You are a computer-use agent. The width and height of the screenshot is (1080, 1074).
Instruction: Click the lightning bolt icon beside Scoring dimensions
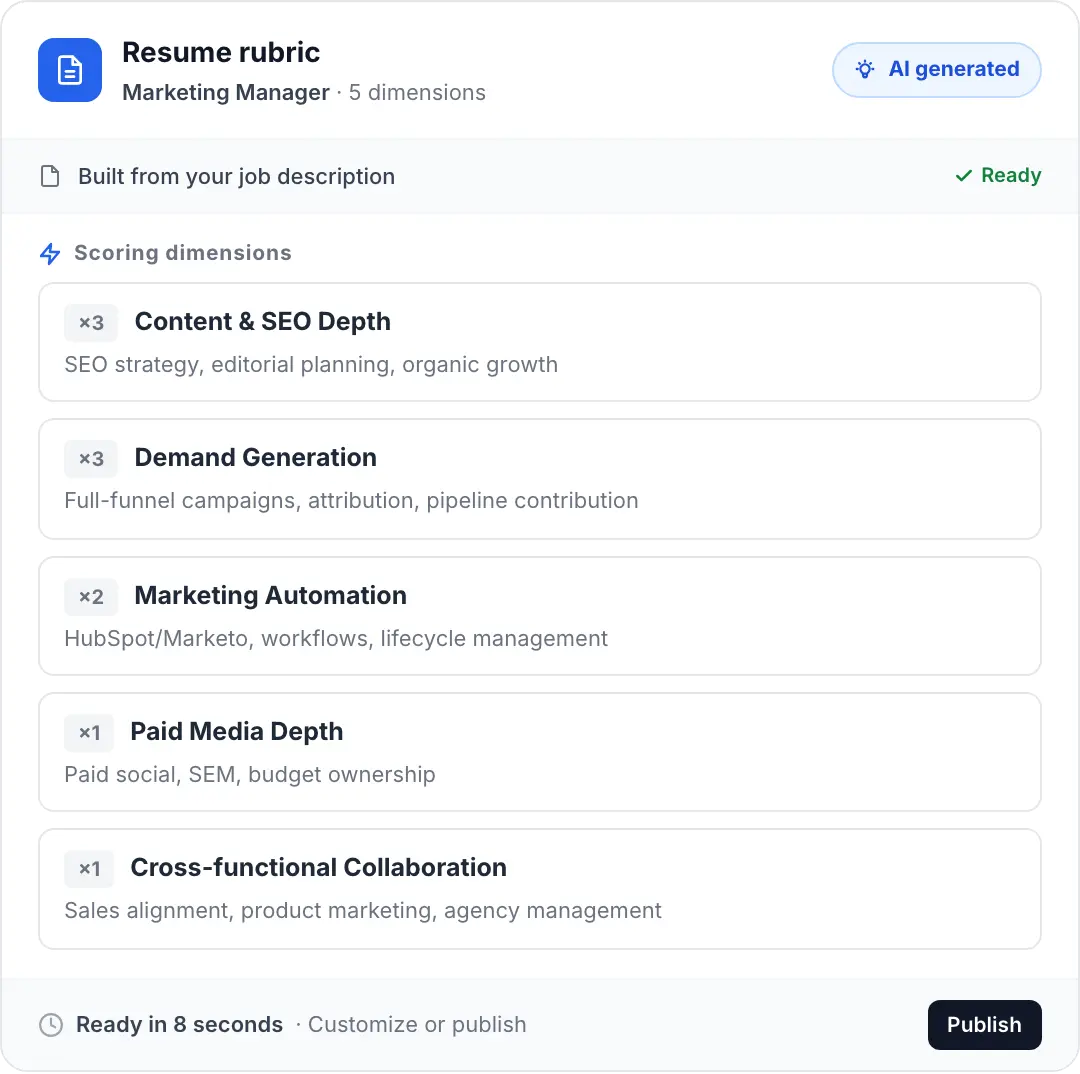pyautogui.click(x=50, y=254)
